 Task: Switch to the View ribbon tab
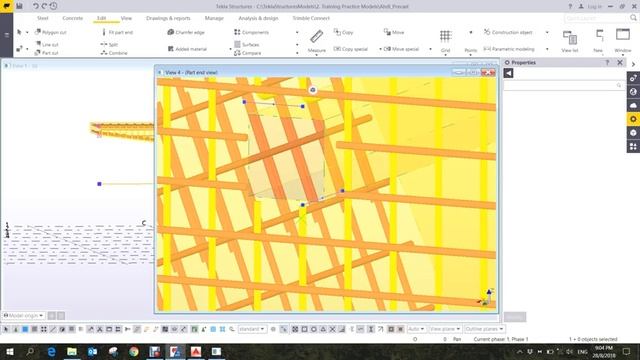[126, 18]
